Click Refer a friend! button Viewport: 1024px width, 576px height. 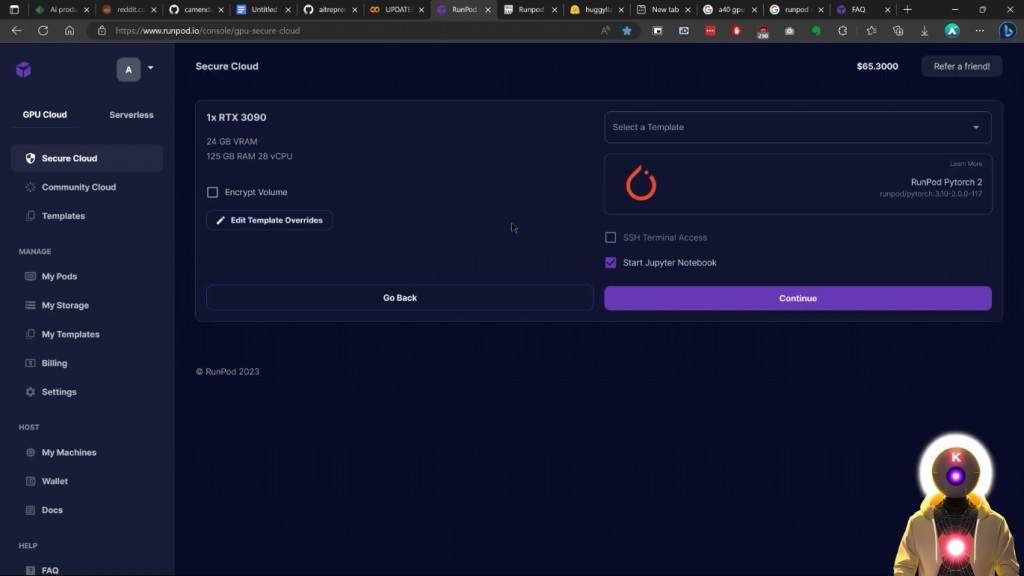tap(961, 66)
